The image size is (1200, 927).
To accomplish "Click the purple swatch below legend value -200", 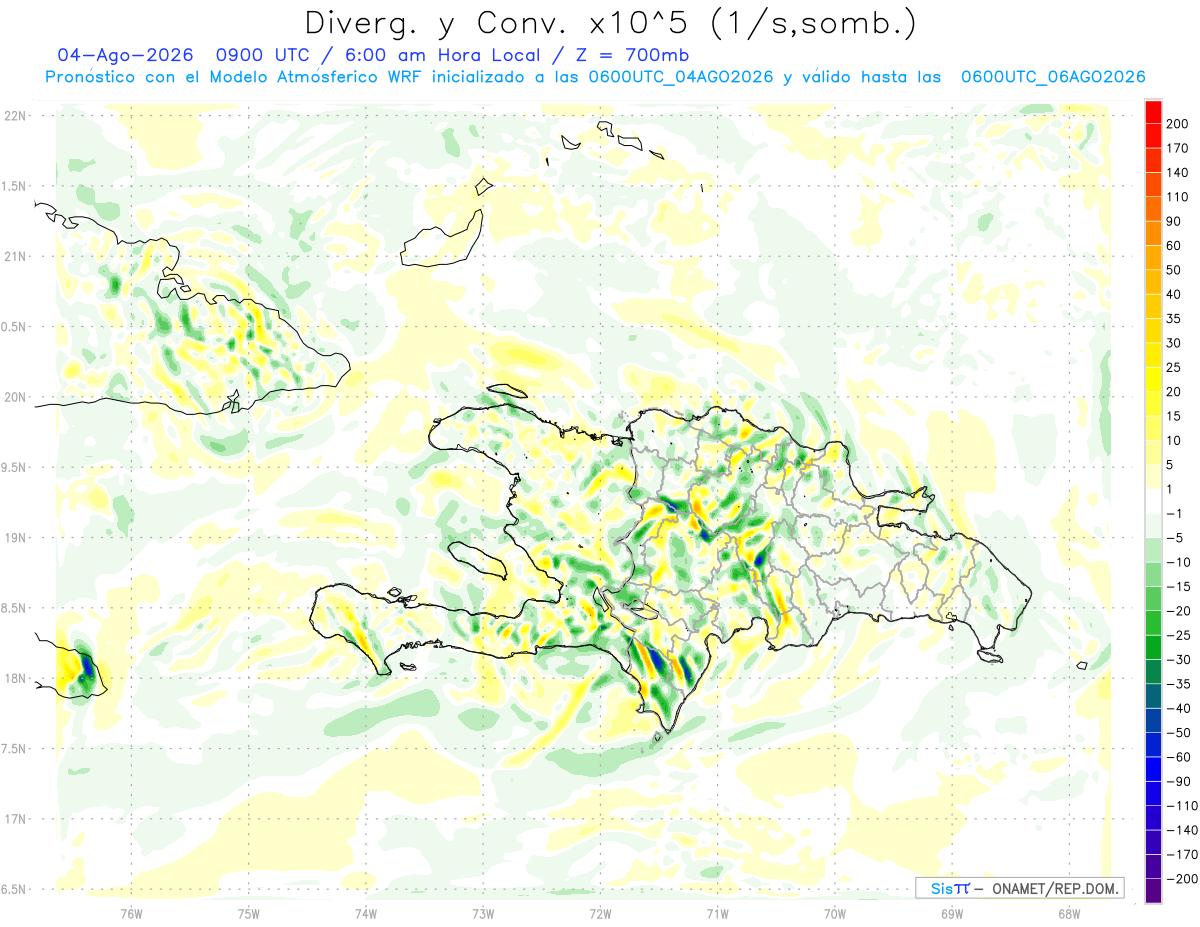I will (x=1153, y=891).
